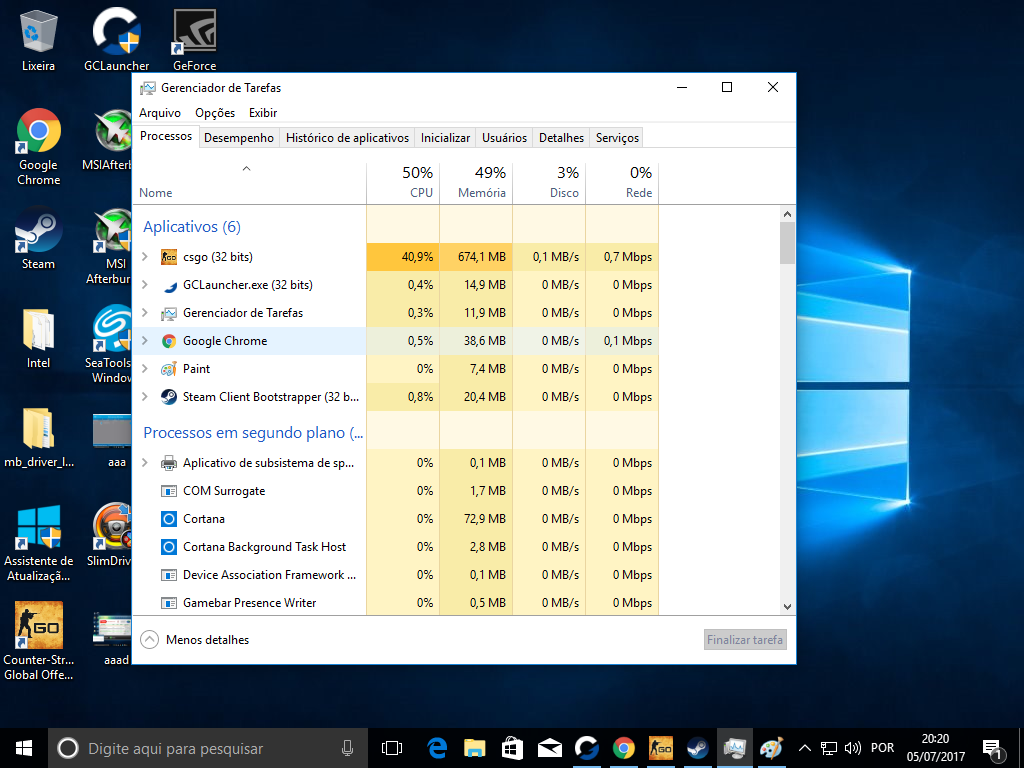Switch to the Histórico de aplicativos tab
The image size is (1024, 768).
tap(347, 138)
